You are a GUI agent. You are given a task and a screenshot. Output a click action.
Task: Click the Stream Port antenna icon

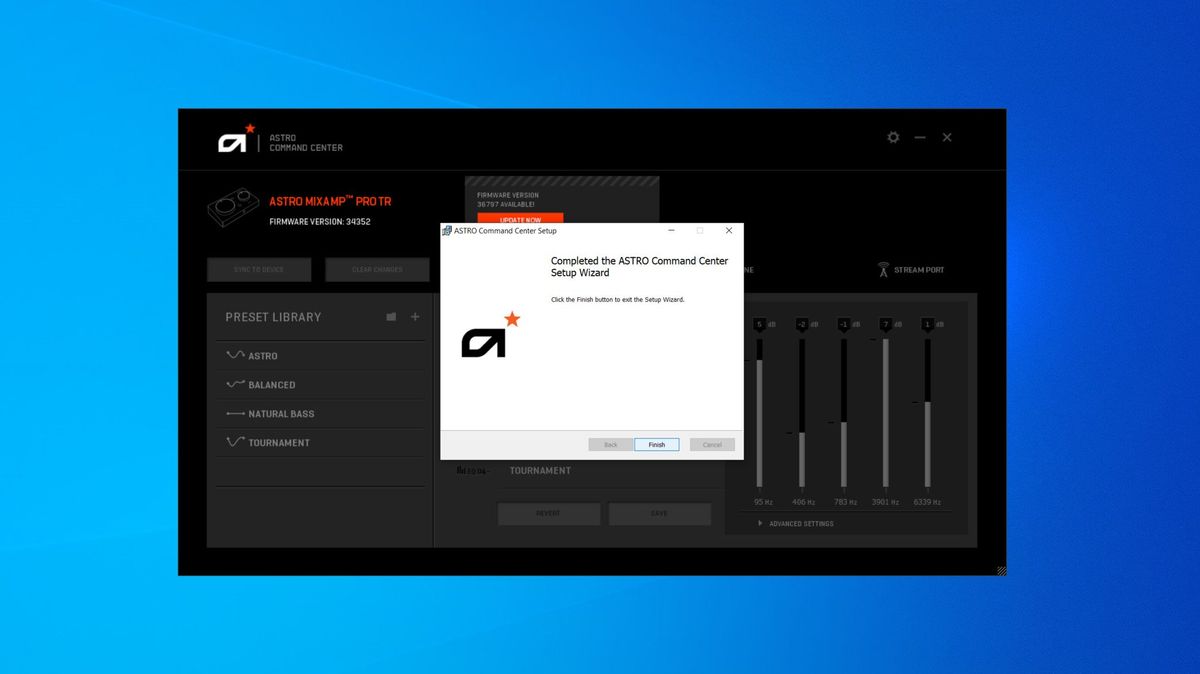click(883, 270)
